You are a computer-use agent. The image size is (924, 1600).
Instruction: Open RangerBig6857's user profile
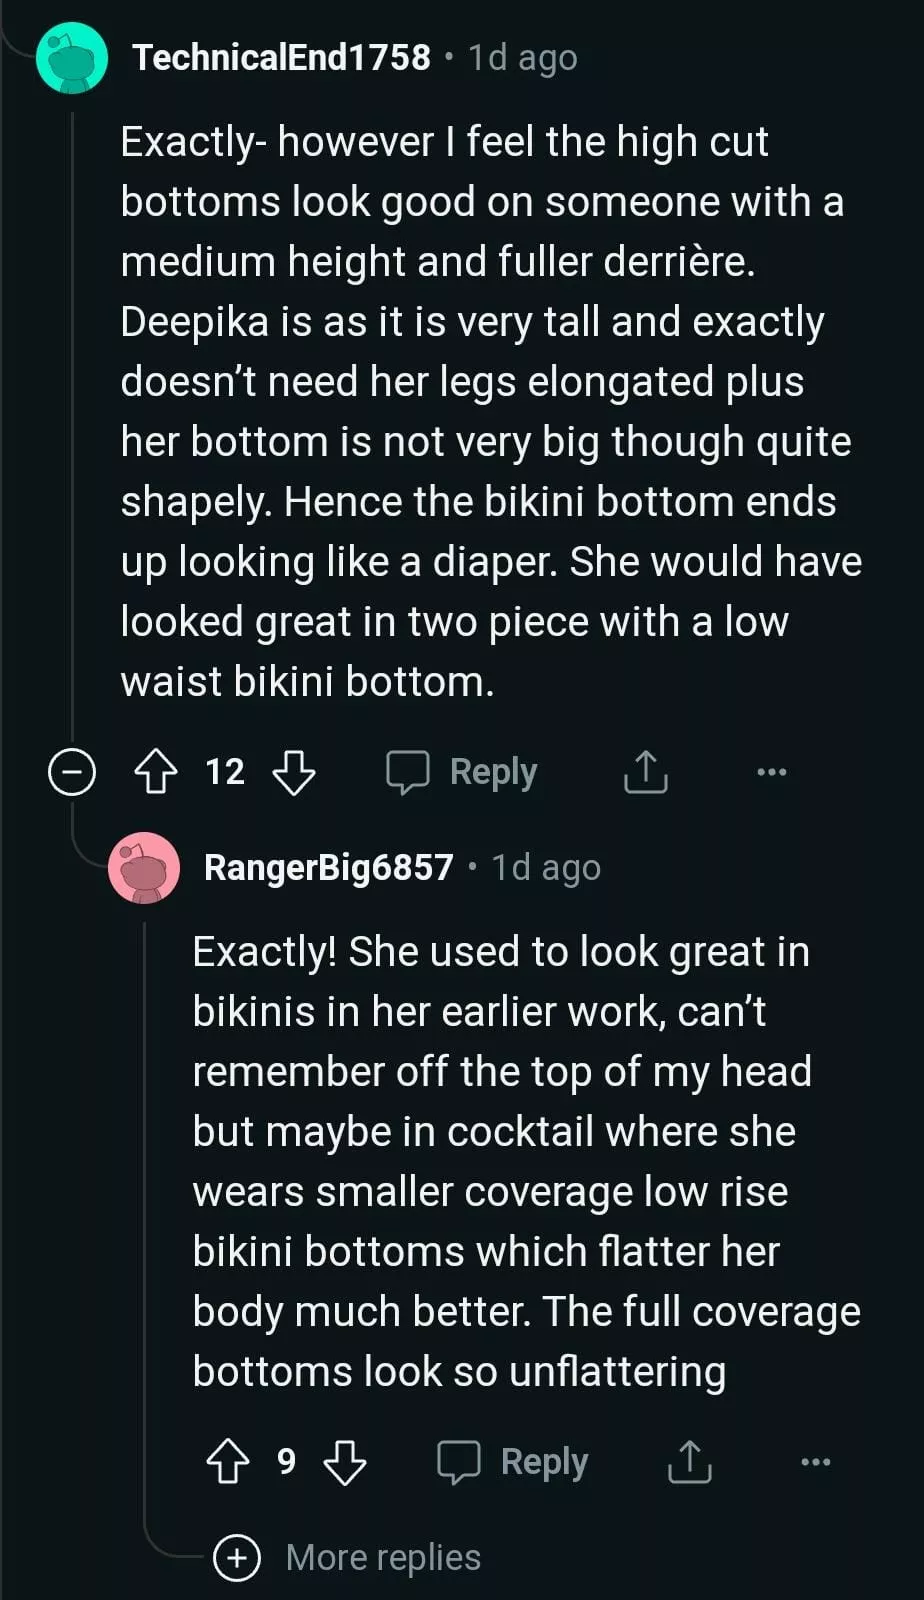(328, 867)
